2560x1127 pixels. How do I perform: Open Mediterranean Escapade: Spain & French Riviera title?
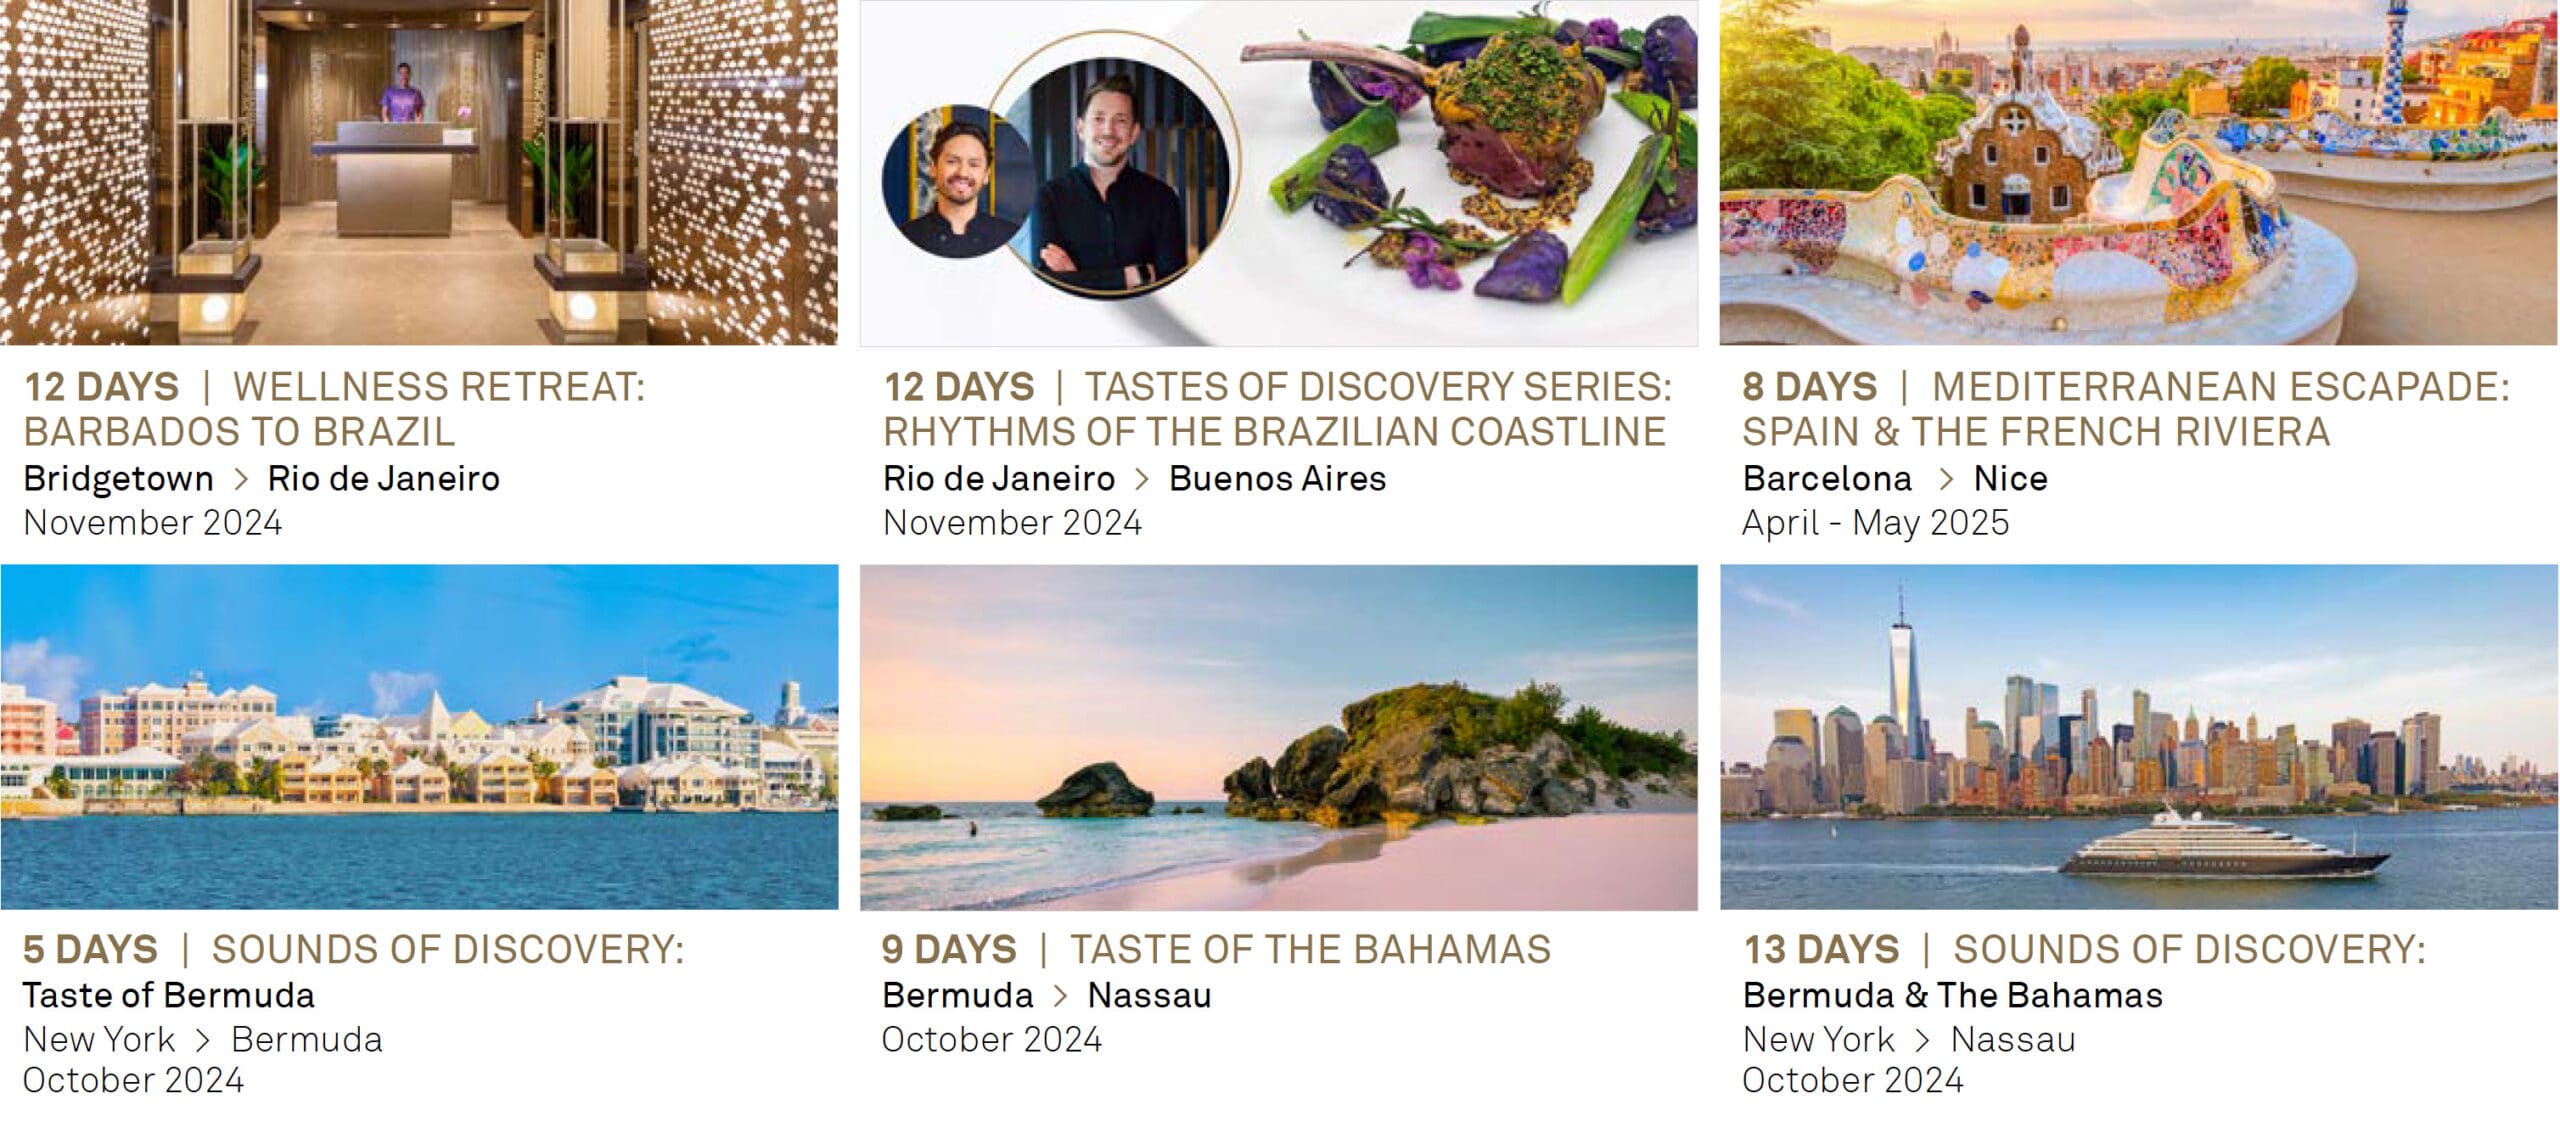pyautogui.click(x=2126, y=409)
